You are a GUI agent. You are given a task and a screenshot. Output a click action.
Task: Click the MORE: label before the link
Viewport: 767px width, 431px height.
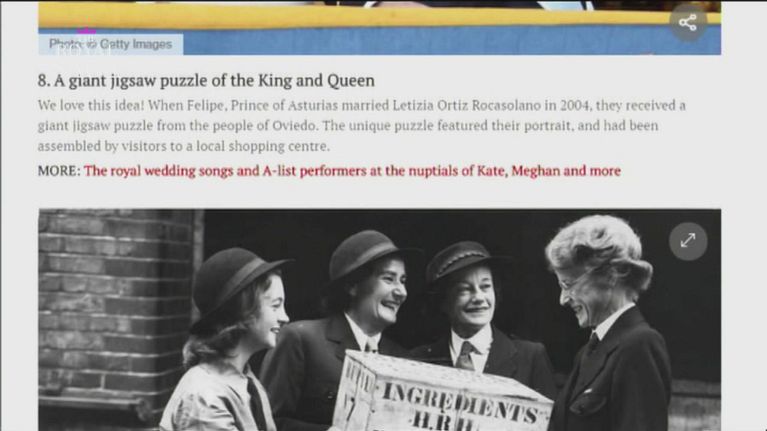pos(59,171)
